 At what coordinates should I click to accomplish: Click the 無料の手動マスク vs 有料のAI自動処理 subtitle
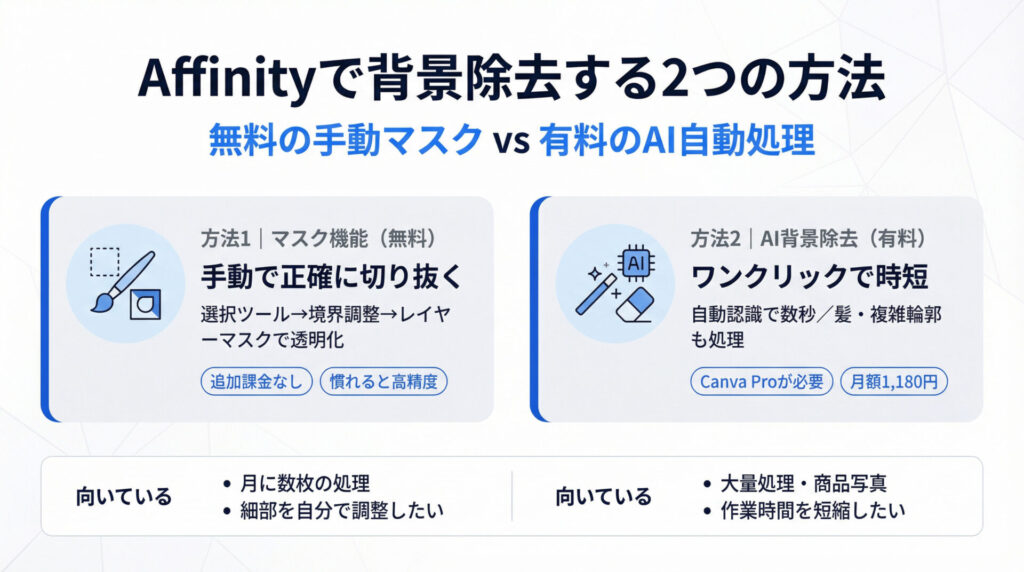click(511, 139)
